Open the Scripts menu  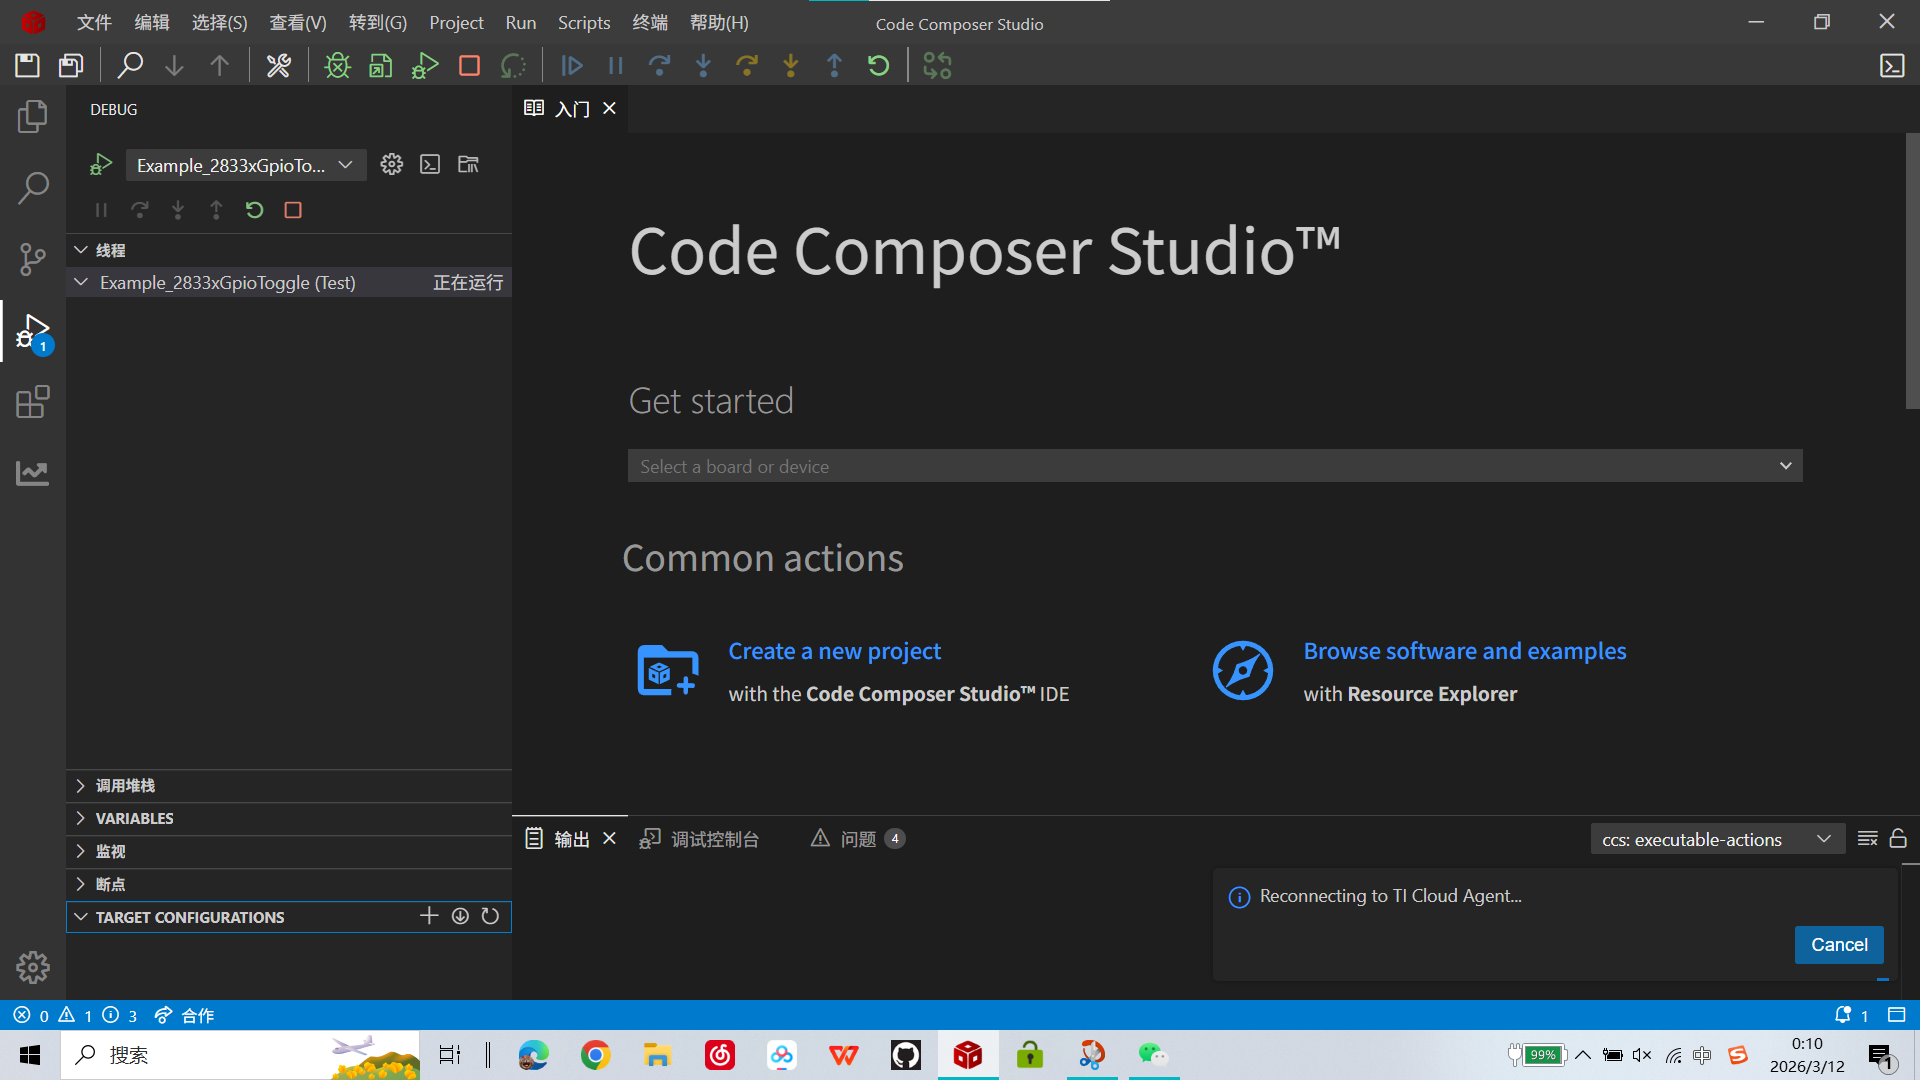[583, 22]
